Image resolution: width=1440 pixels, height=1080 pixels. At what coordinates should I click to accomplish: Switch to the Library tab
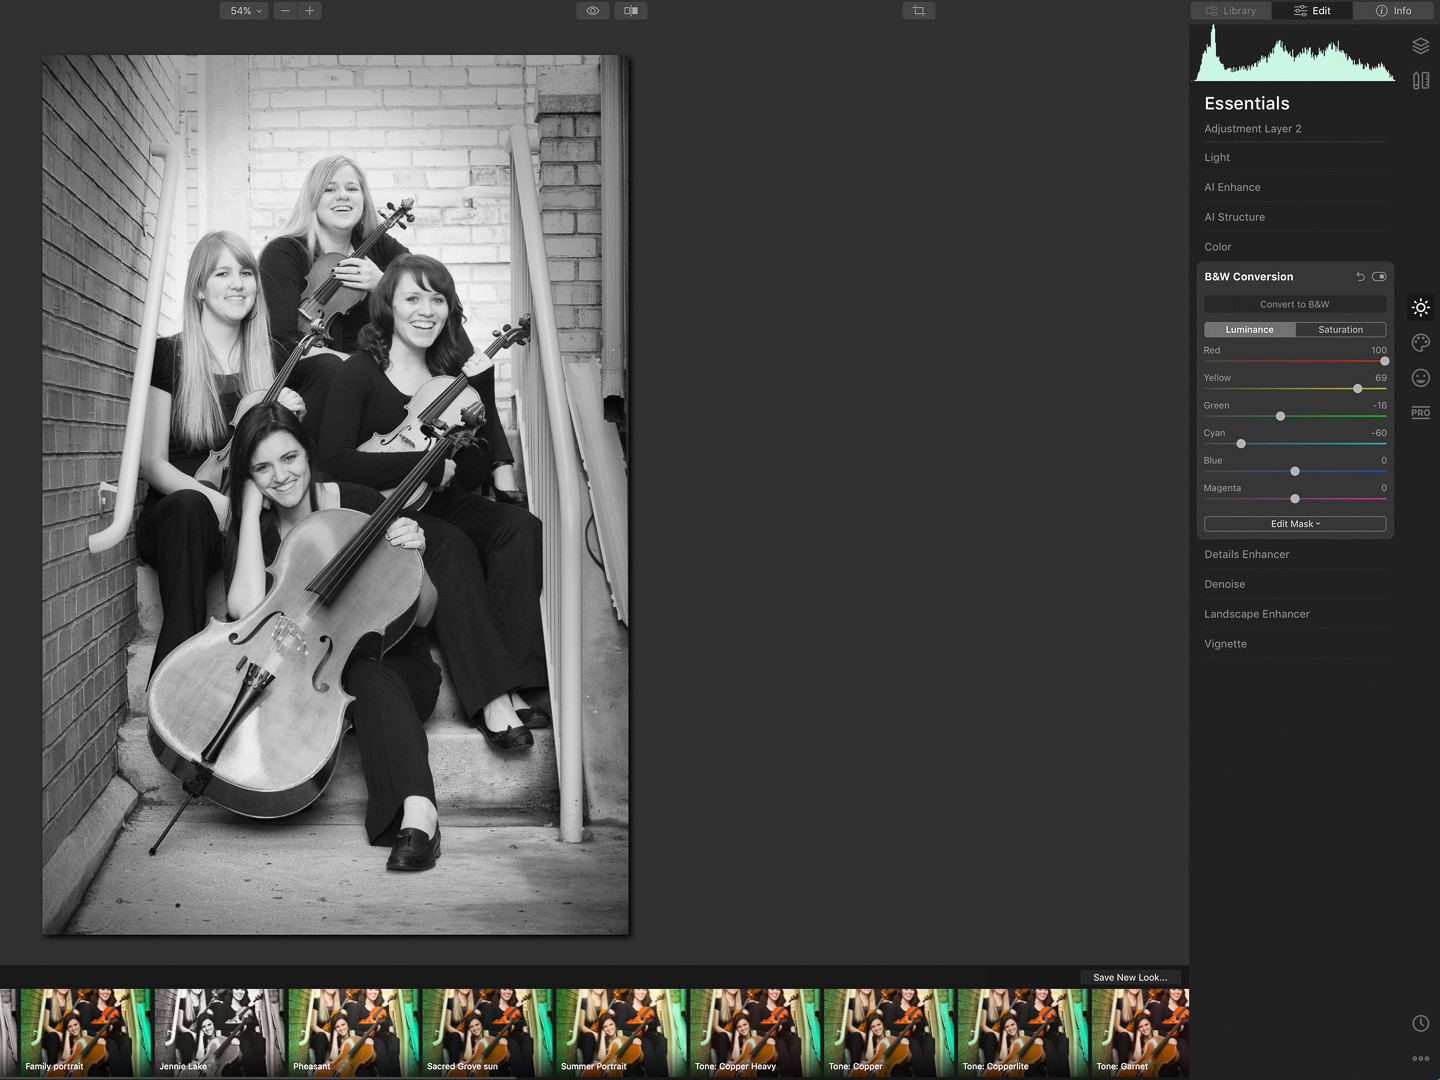tap(1231, 11)
